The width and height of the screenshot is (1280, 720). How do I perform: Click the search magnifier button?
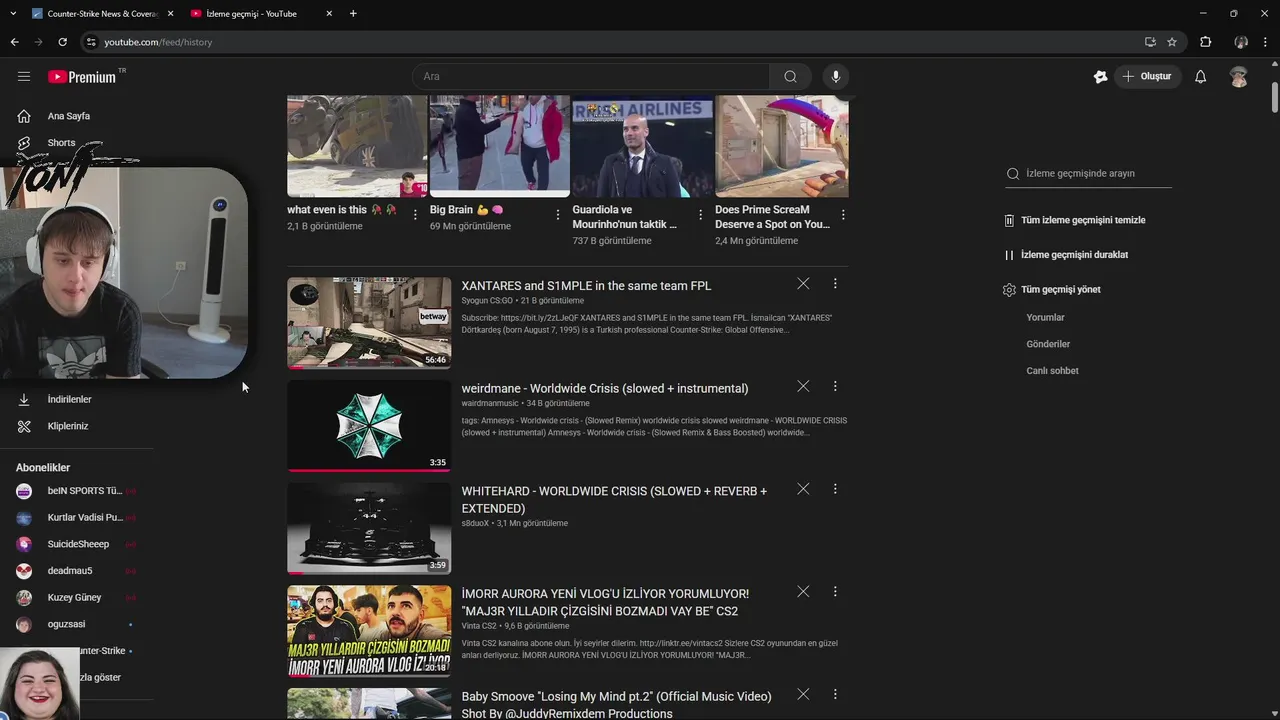pos(790,76)
